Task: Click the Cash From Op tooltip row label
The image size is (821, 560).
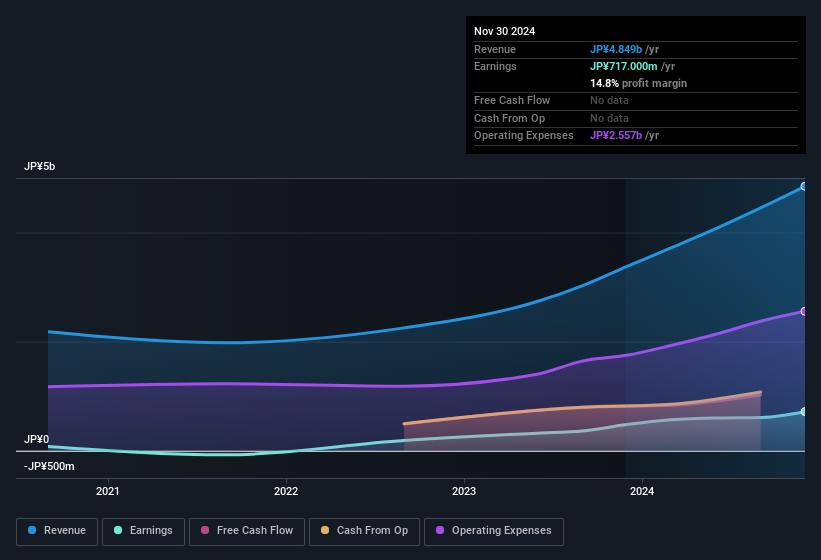Action: coord(509,118)
